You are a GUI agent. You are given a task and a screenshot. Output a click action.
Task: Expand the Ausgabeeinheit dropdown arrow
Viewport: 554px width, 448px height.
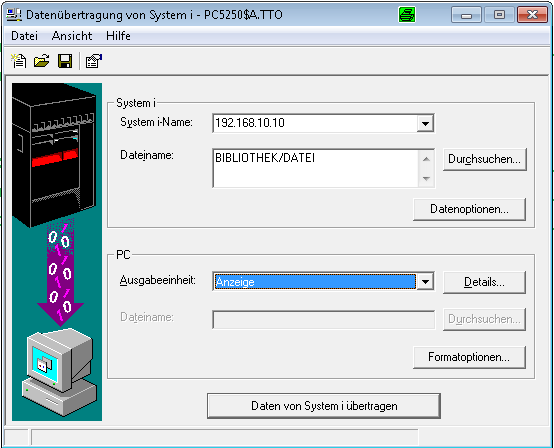pos(425,282)
